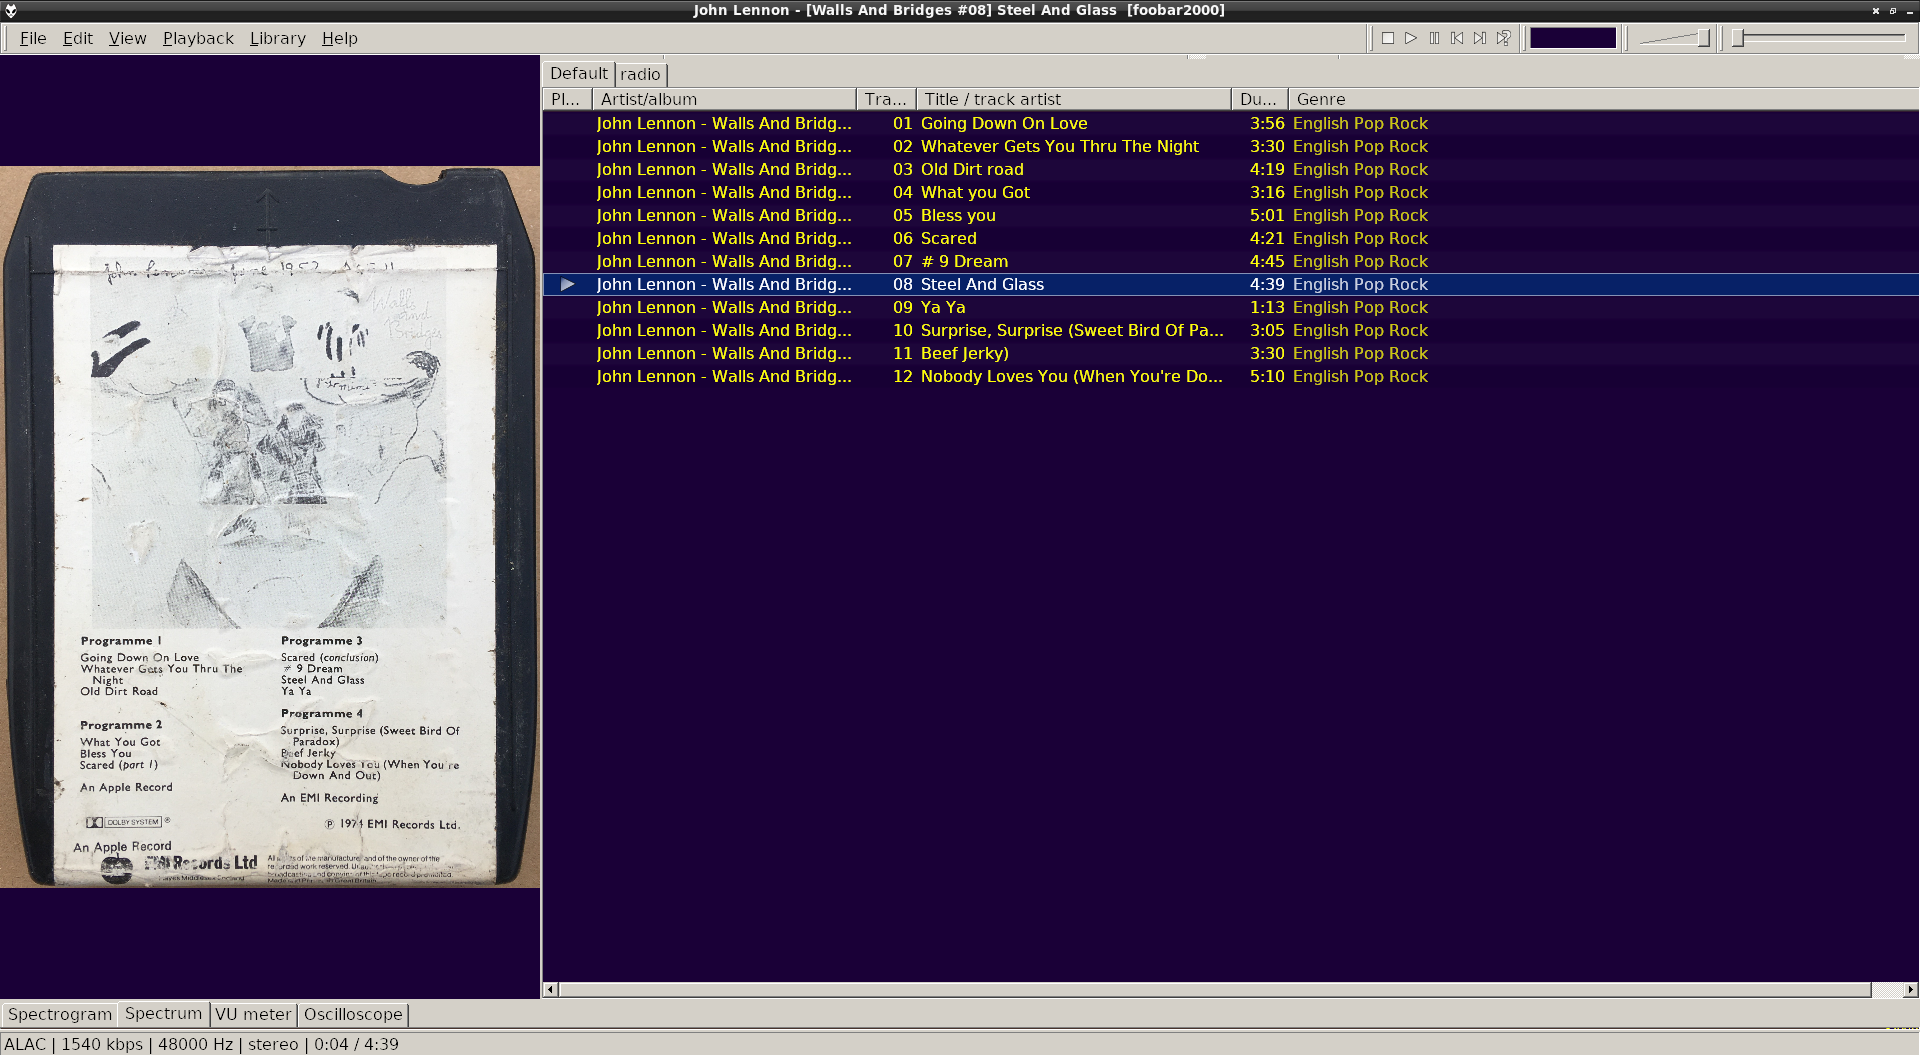Click the 8-track album art image

(x=270, y=526)
